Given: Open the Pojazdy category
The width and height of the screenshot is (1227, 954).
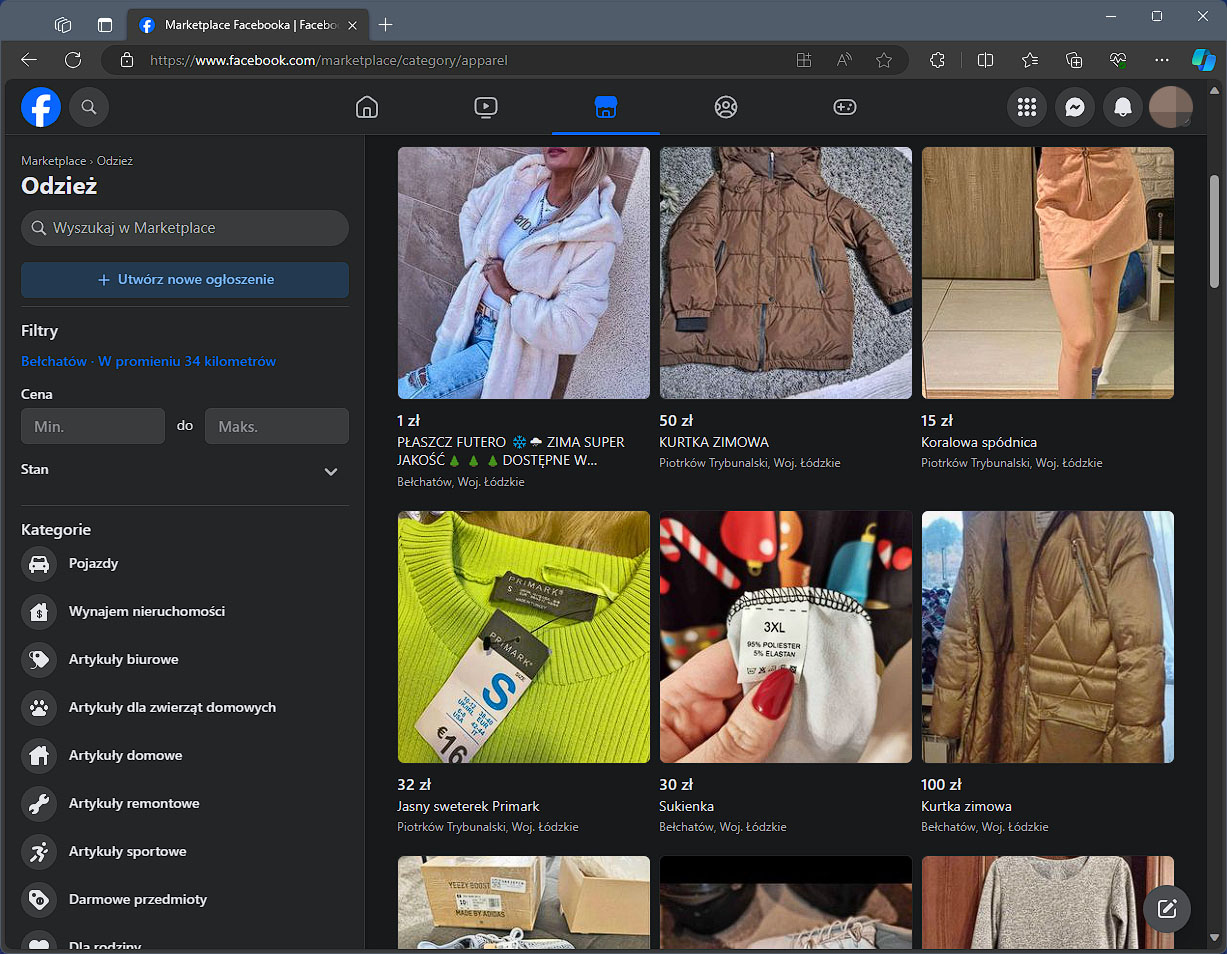Looking at the screenshot, I should coord(185,564).
